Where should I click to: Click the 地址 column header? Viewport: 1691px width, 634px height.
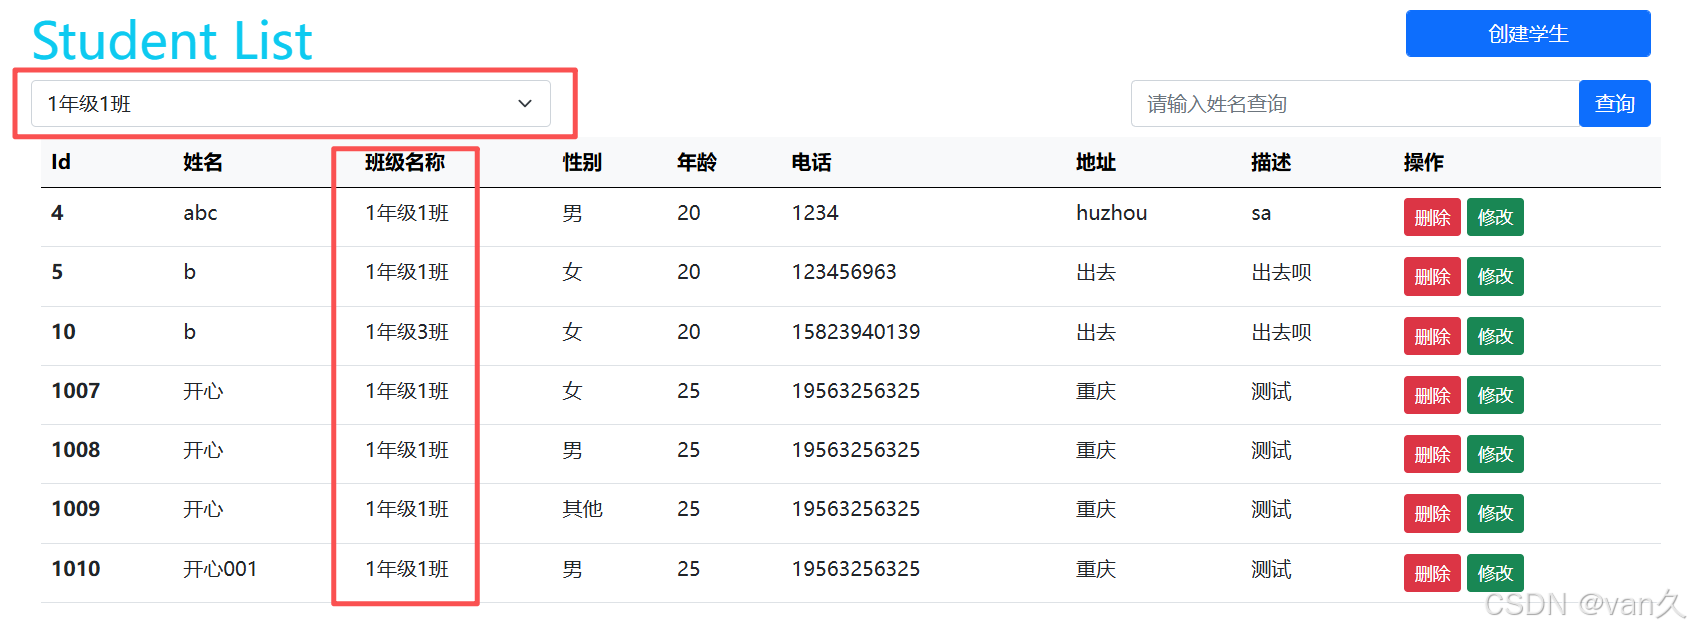pyautogui.click(x=1096, y=162)
